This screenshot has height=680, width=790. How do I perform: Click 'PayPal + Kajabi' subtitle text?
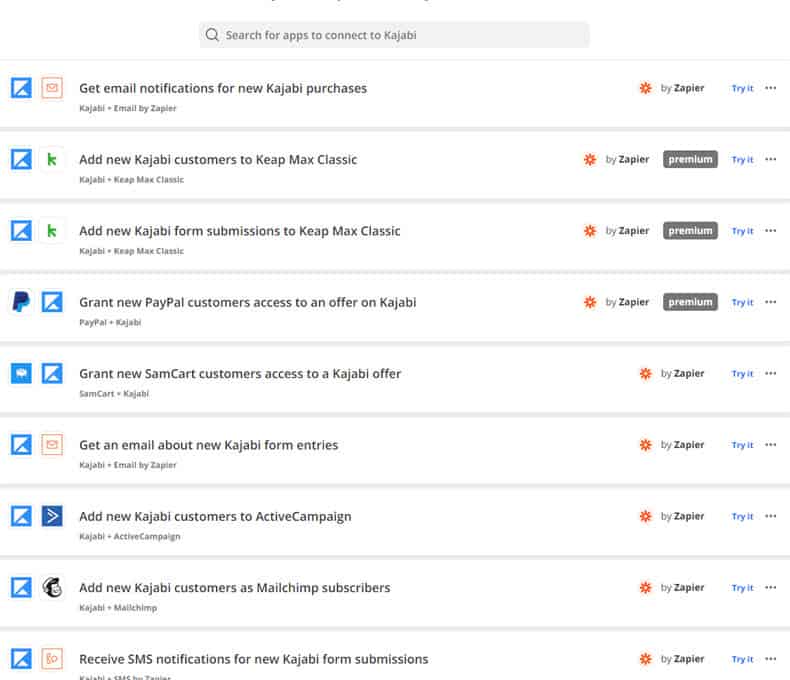[x=110, y=322]
